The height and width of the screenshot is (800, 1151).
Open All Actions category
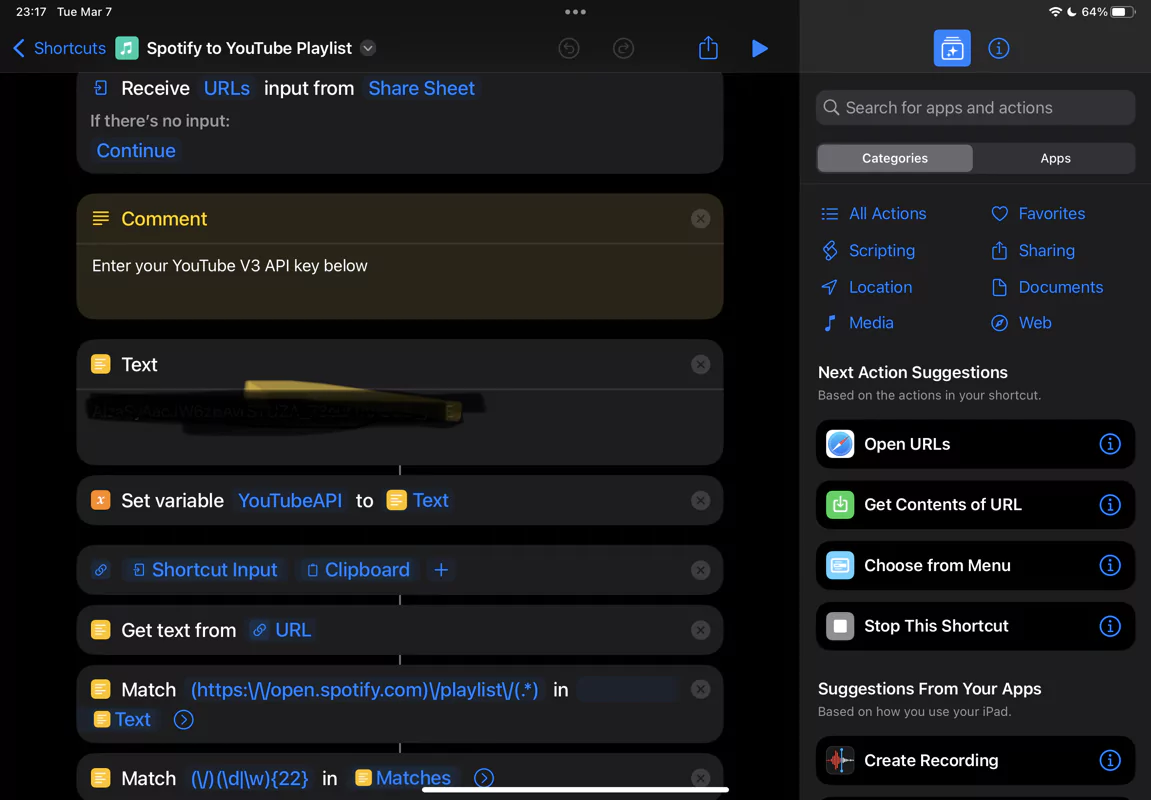[x=874, y=214]
